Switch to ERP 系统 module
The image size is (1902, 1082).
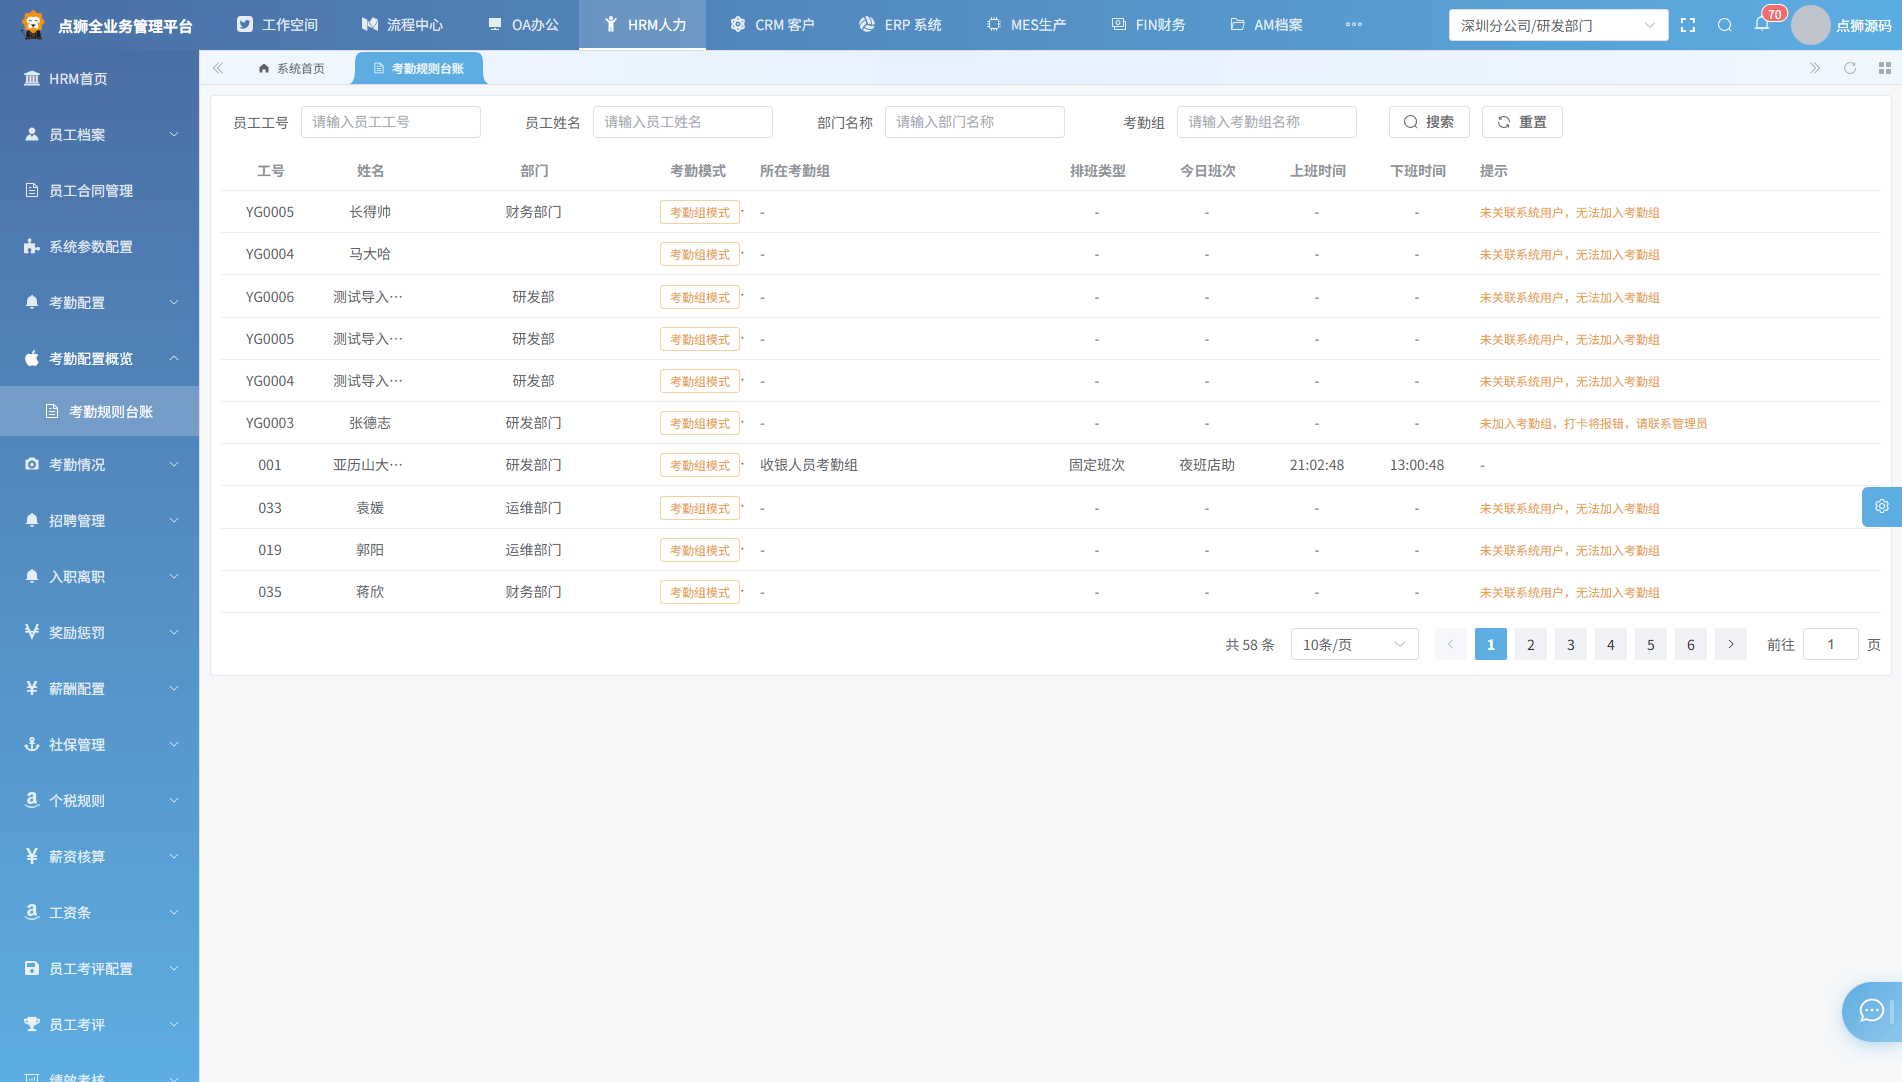coord(900,25)
